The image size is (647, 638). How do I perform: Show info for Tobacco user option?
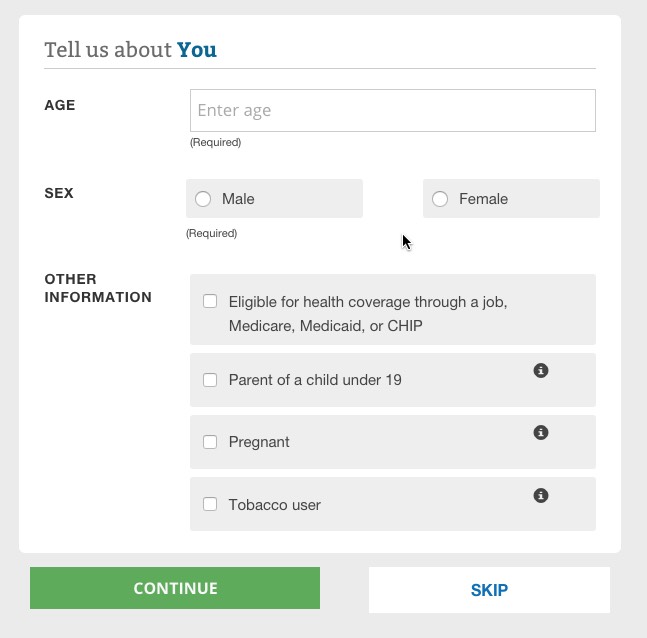point(541,496)
